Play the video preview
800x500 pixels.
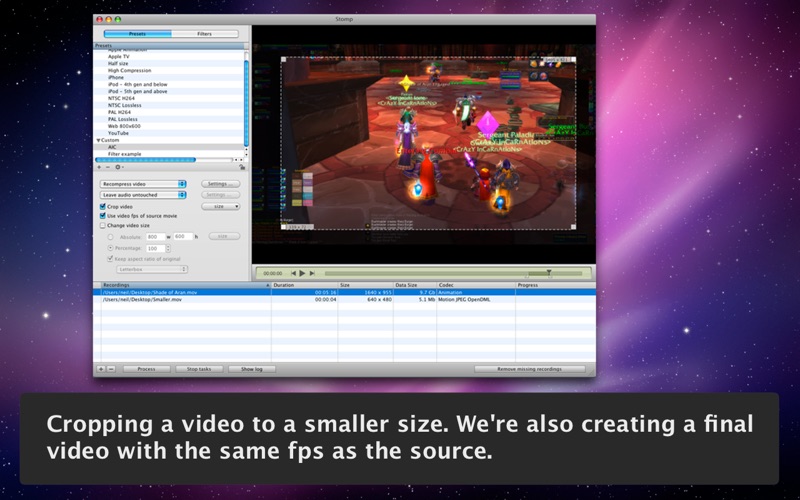(302, 273)
